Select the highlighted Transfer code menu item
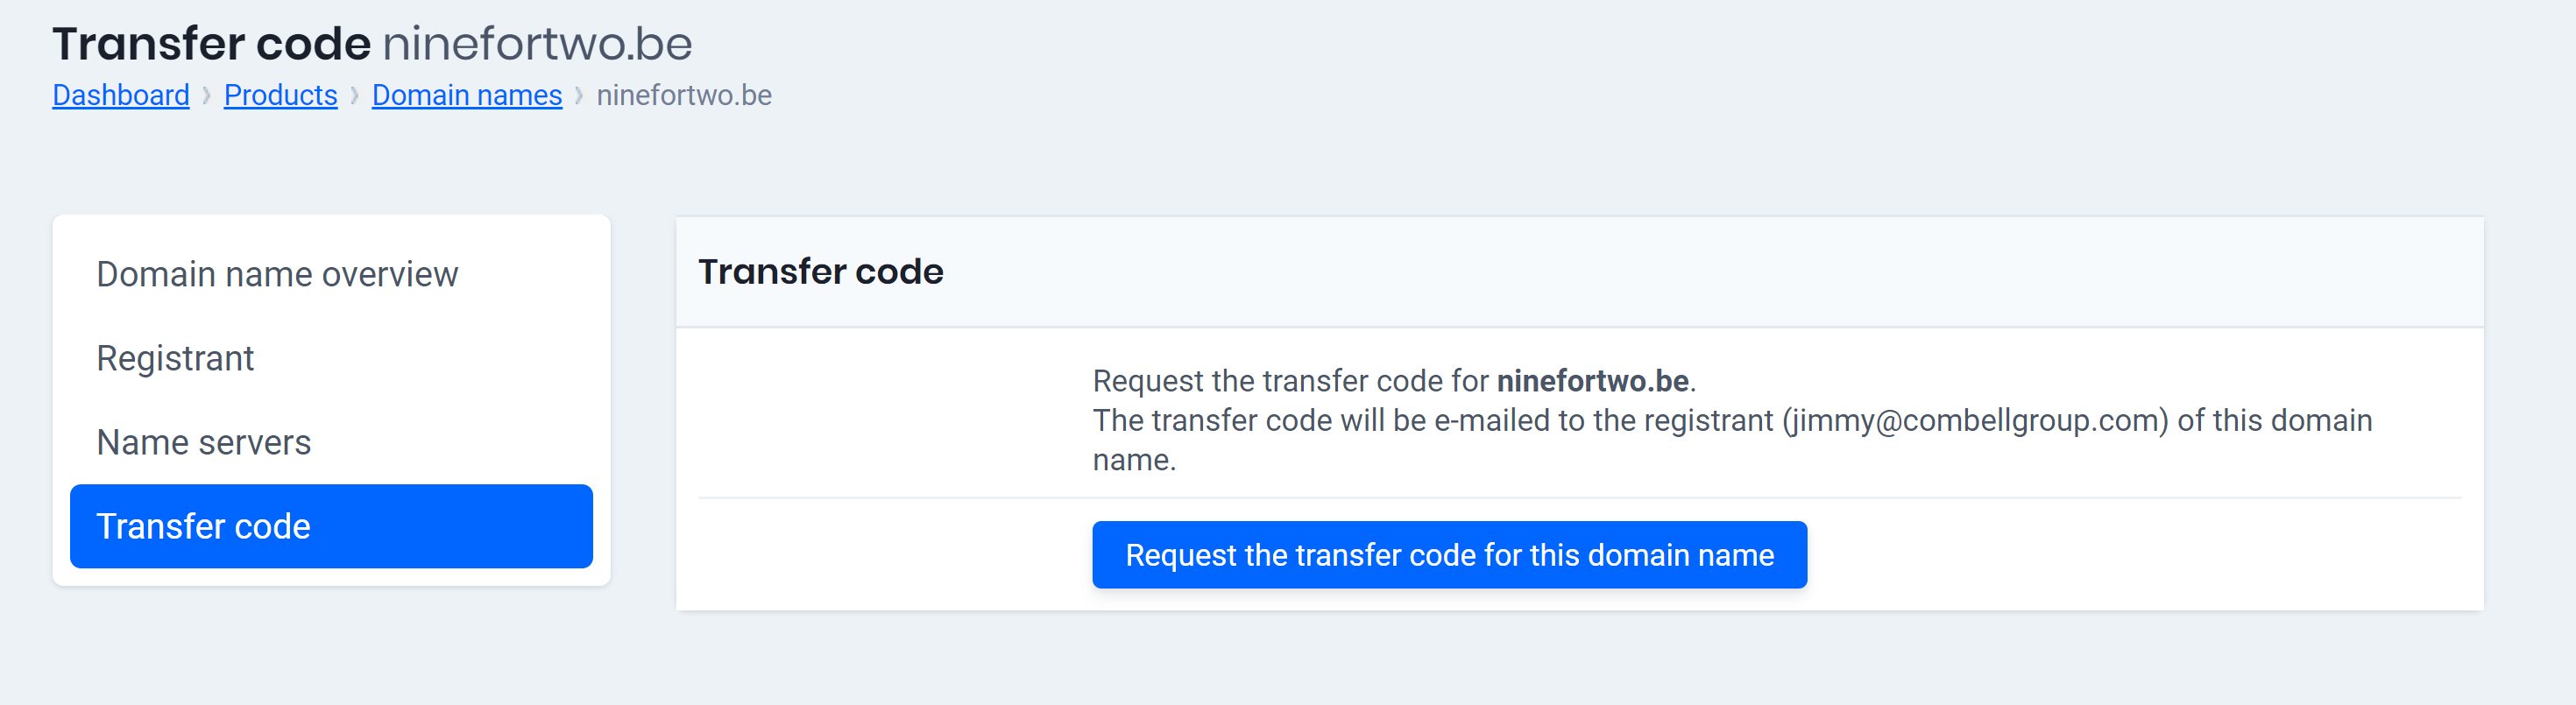This screenshot has width=2576, height=705. coord(204,526)
